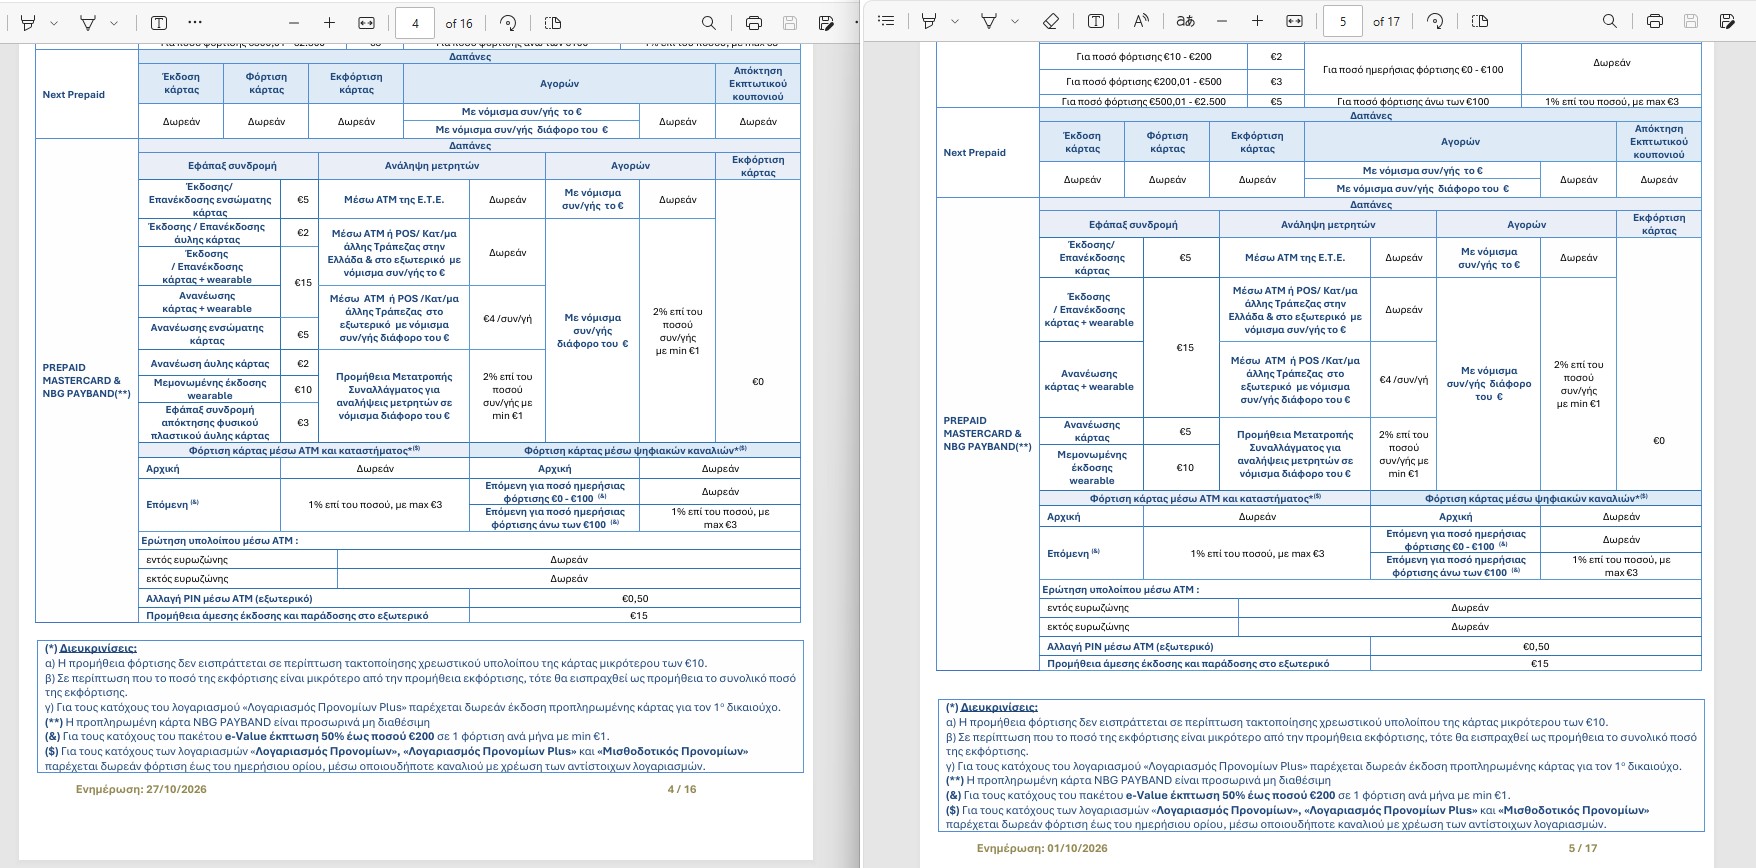Screen dimensions: 1756x868
Task: Print the right PDF document
Action: [x=1655, y=21]
